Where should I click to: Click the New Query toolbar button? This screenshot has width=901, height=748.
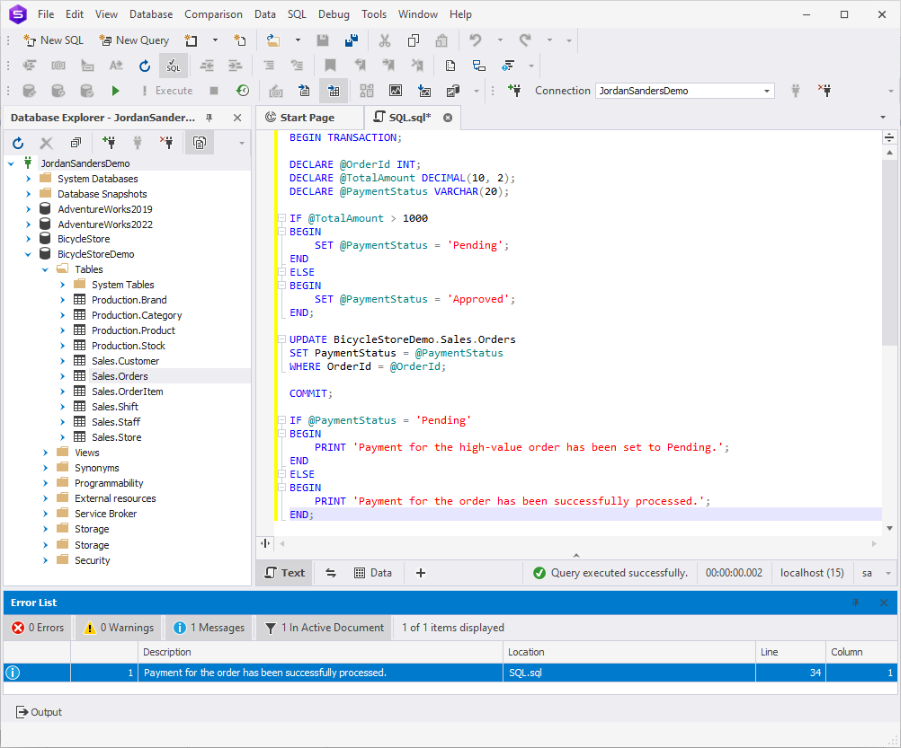coord(134,40)
